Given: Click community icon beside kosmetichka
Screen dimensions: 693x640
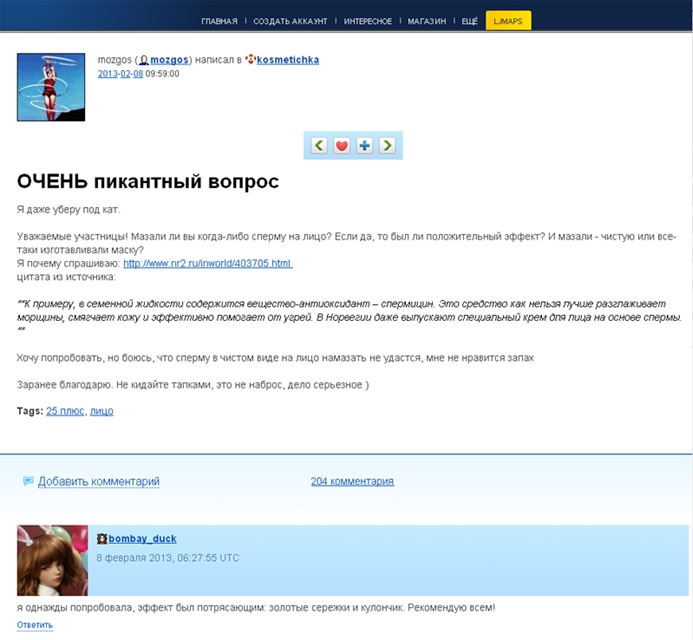Looking at the screenshot, I should point(251,59).
